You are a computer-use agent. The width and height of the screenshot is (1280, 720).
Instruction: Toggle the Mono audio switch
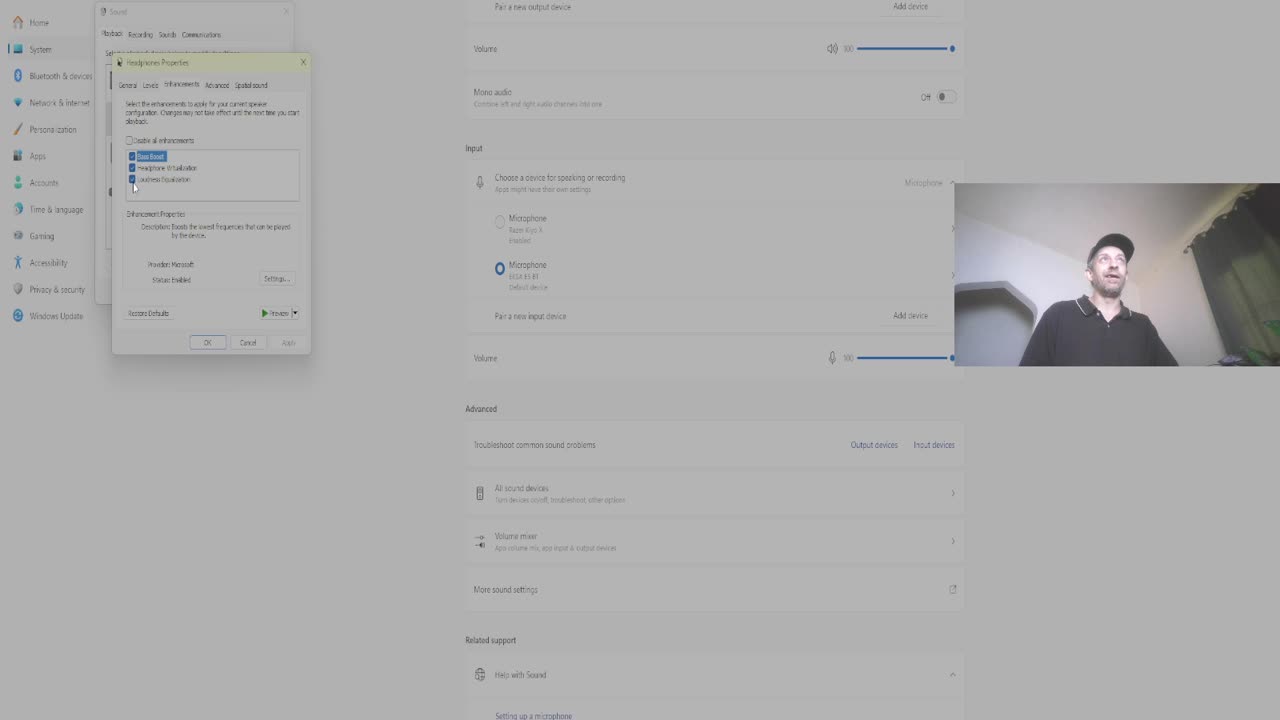pyautogui.click(x=945, y=97)
